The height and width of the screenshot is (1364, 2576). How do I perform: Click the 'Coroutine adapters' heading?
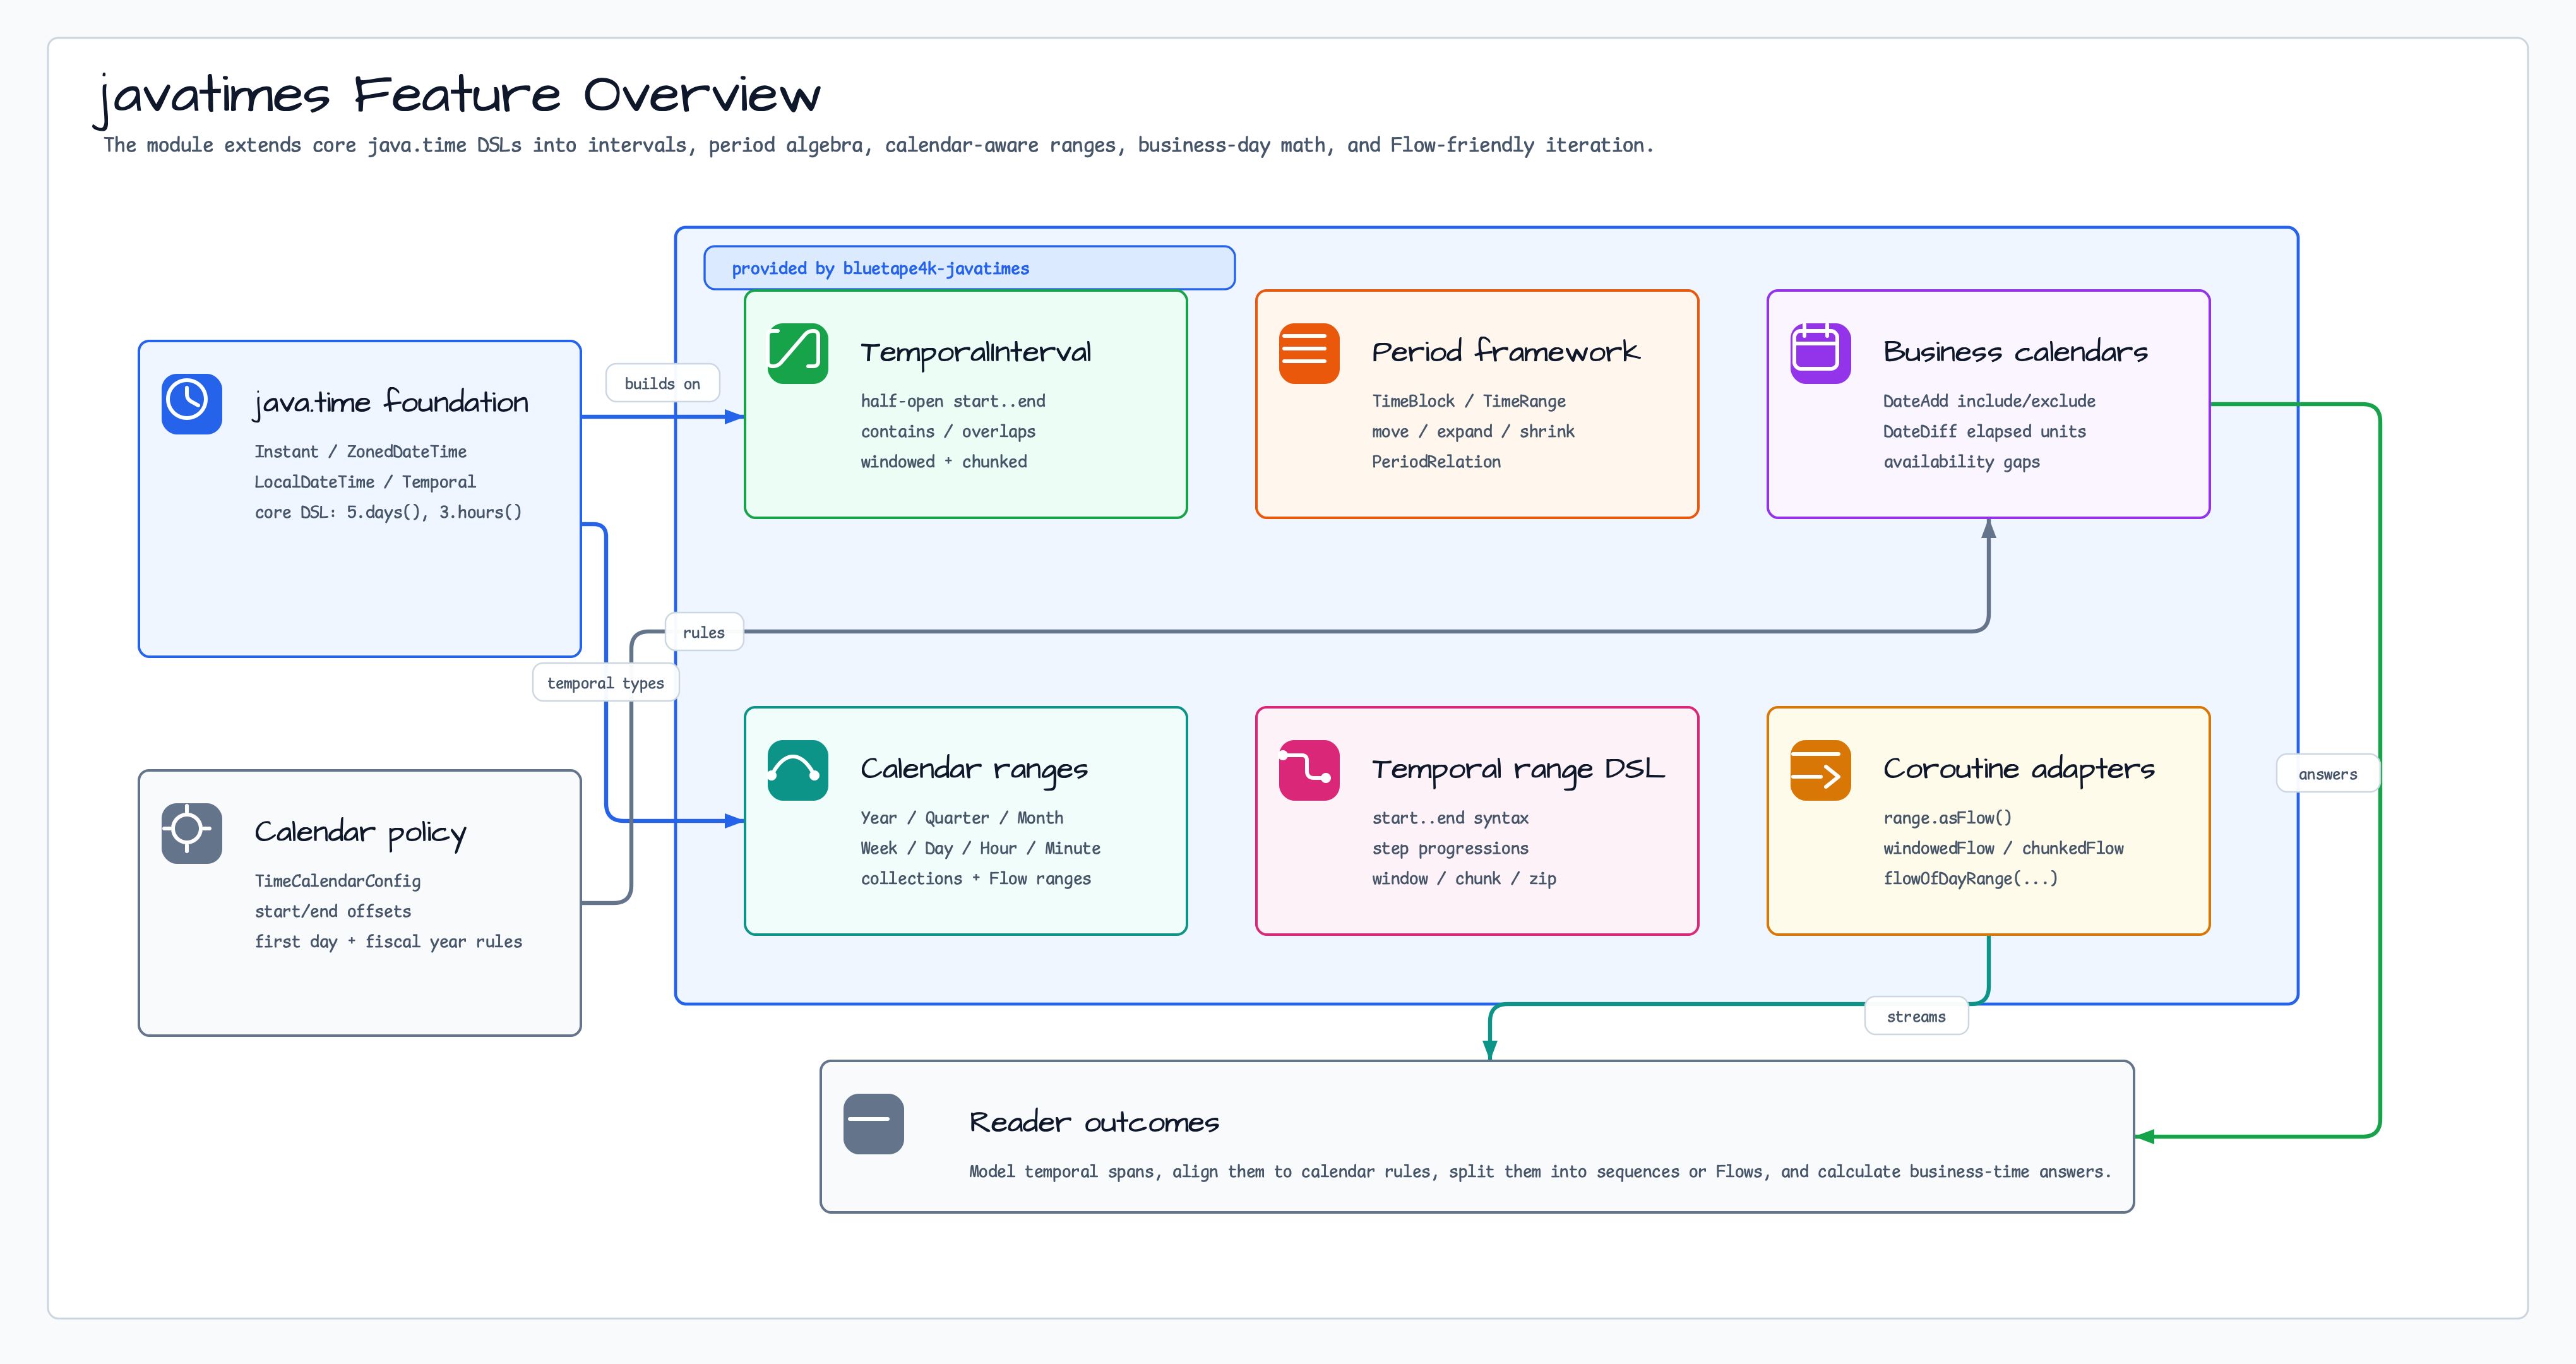coord(2018,769)
